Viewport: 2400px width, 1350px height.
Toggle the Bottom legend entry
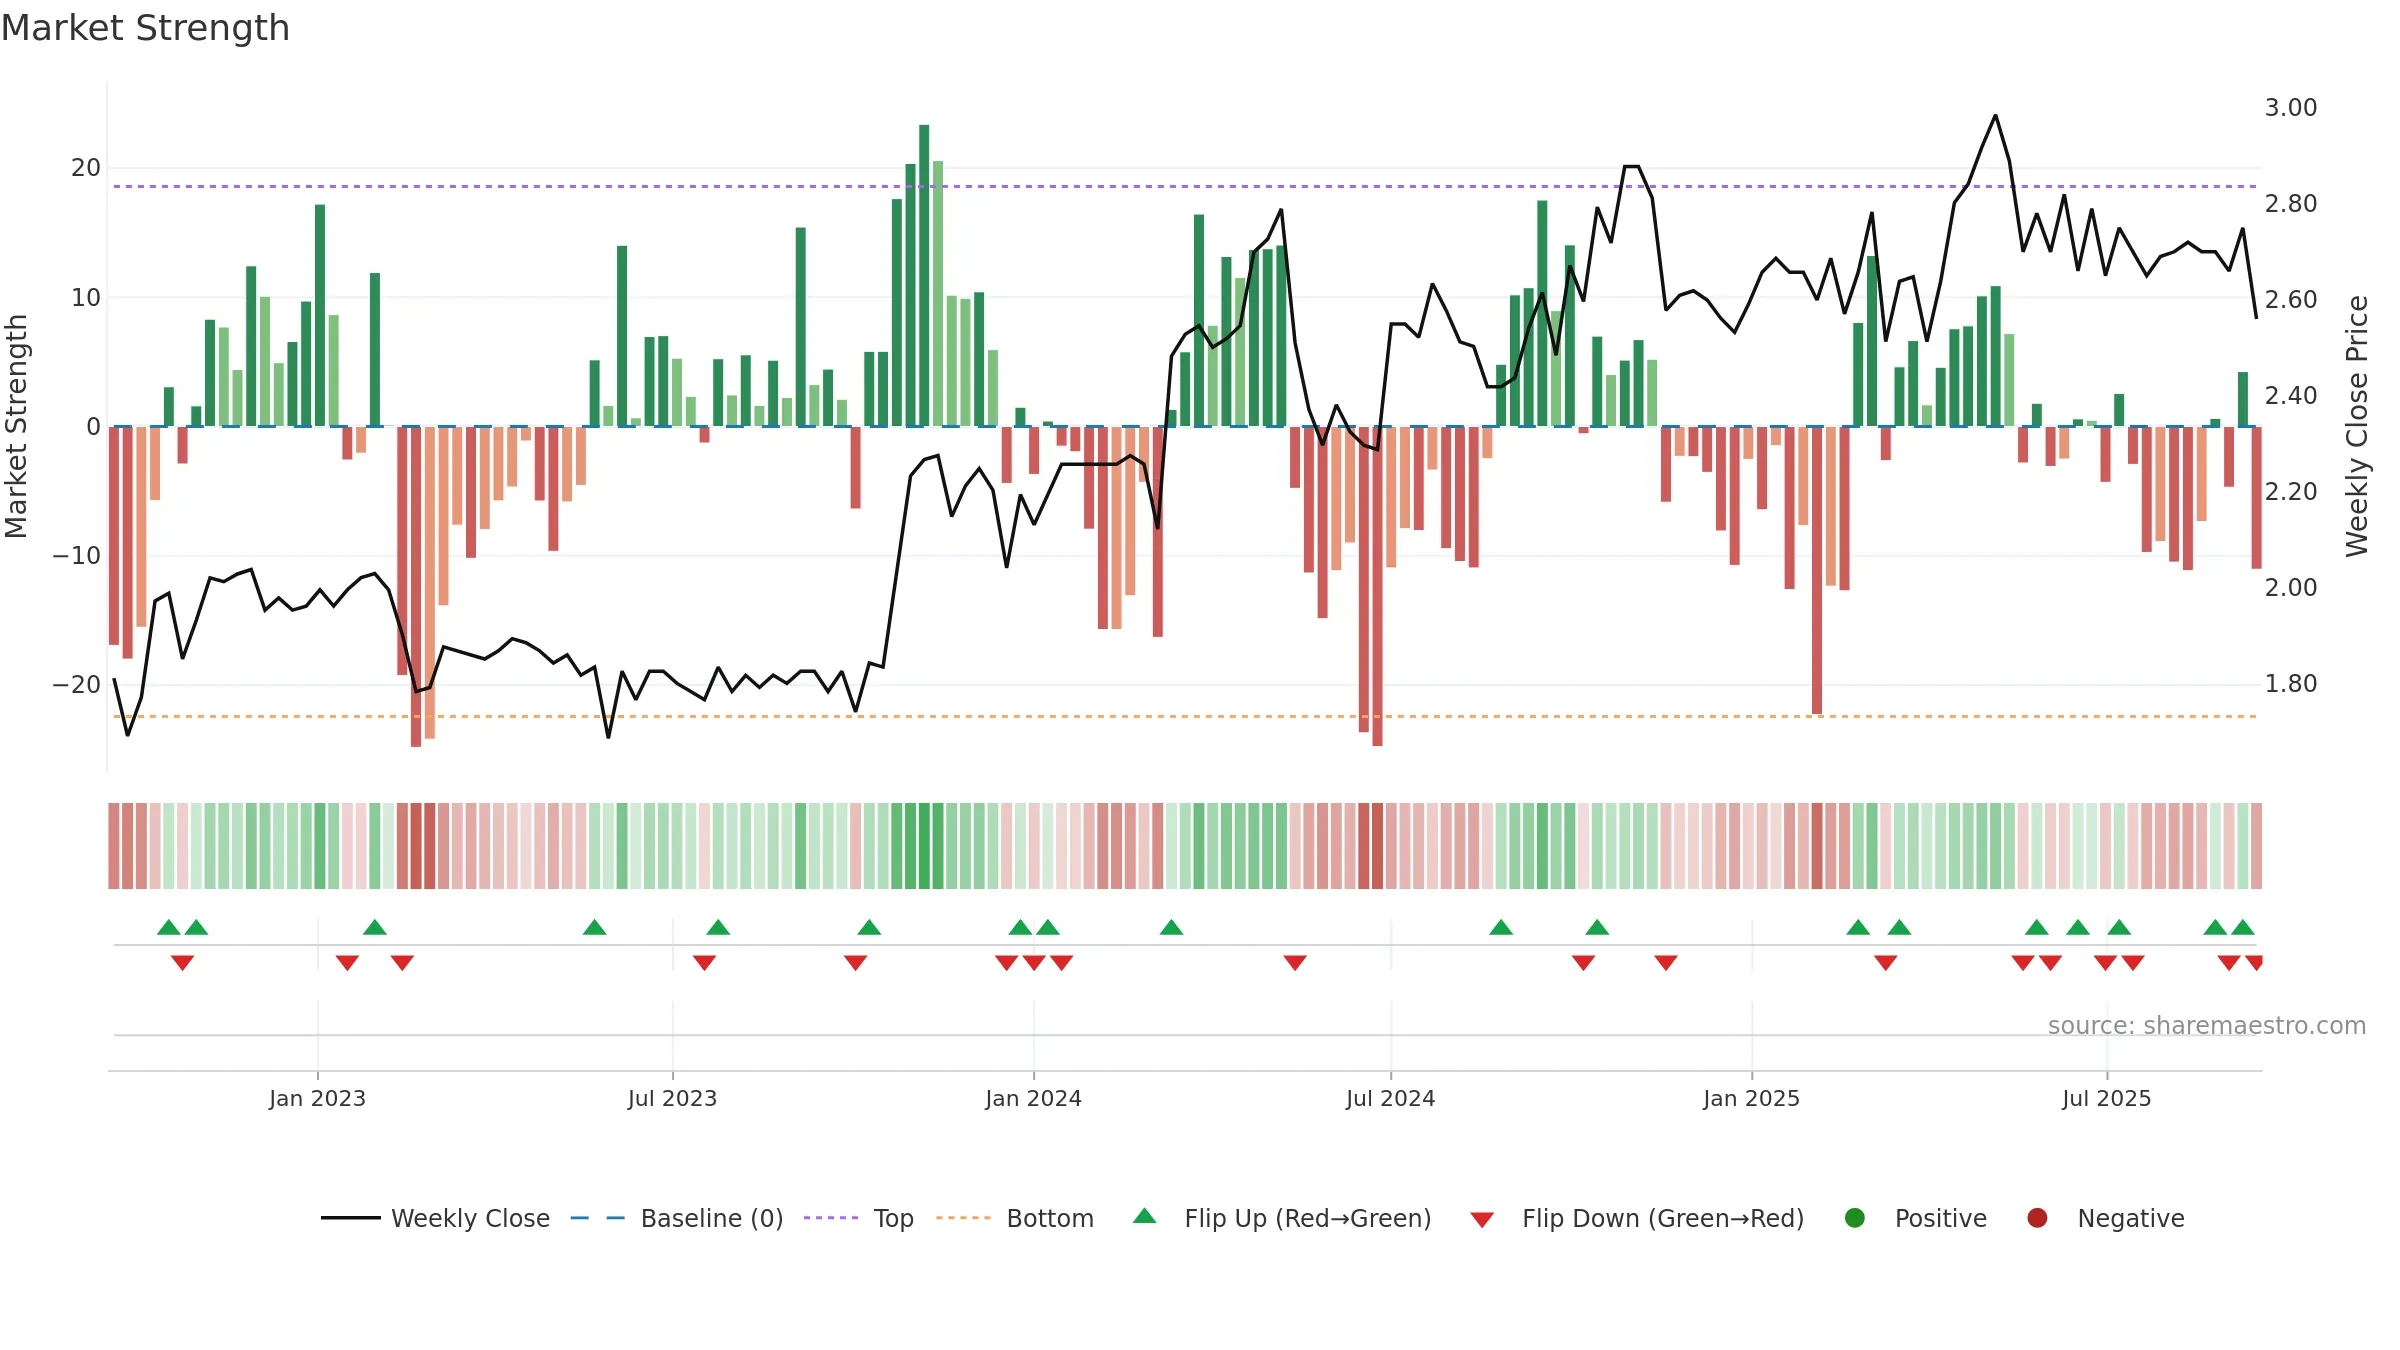[x=1015, y=1218]
